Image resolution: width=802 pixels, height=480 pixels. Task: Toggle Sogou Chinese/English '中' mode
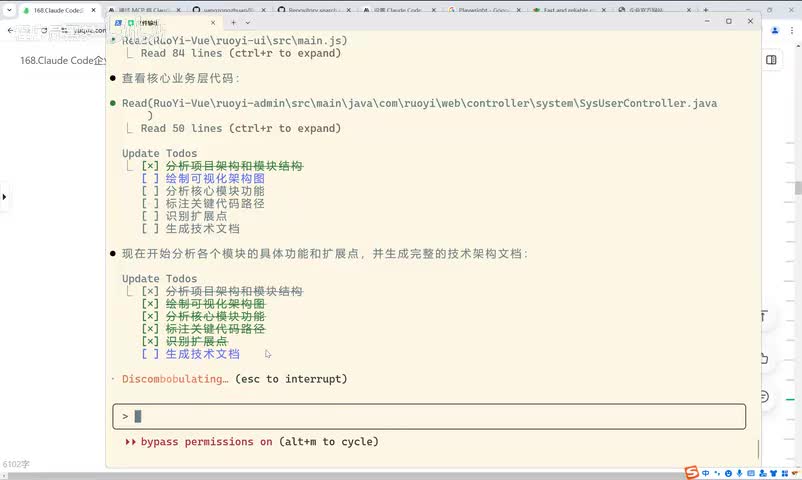[x=706, y=473]
